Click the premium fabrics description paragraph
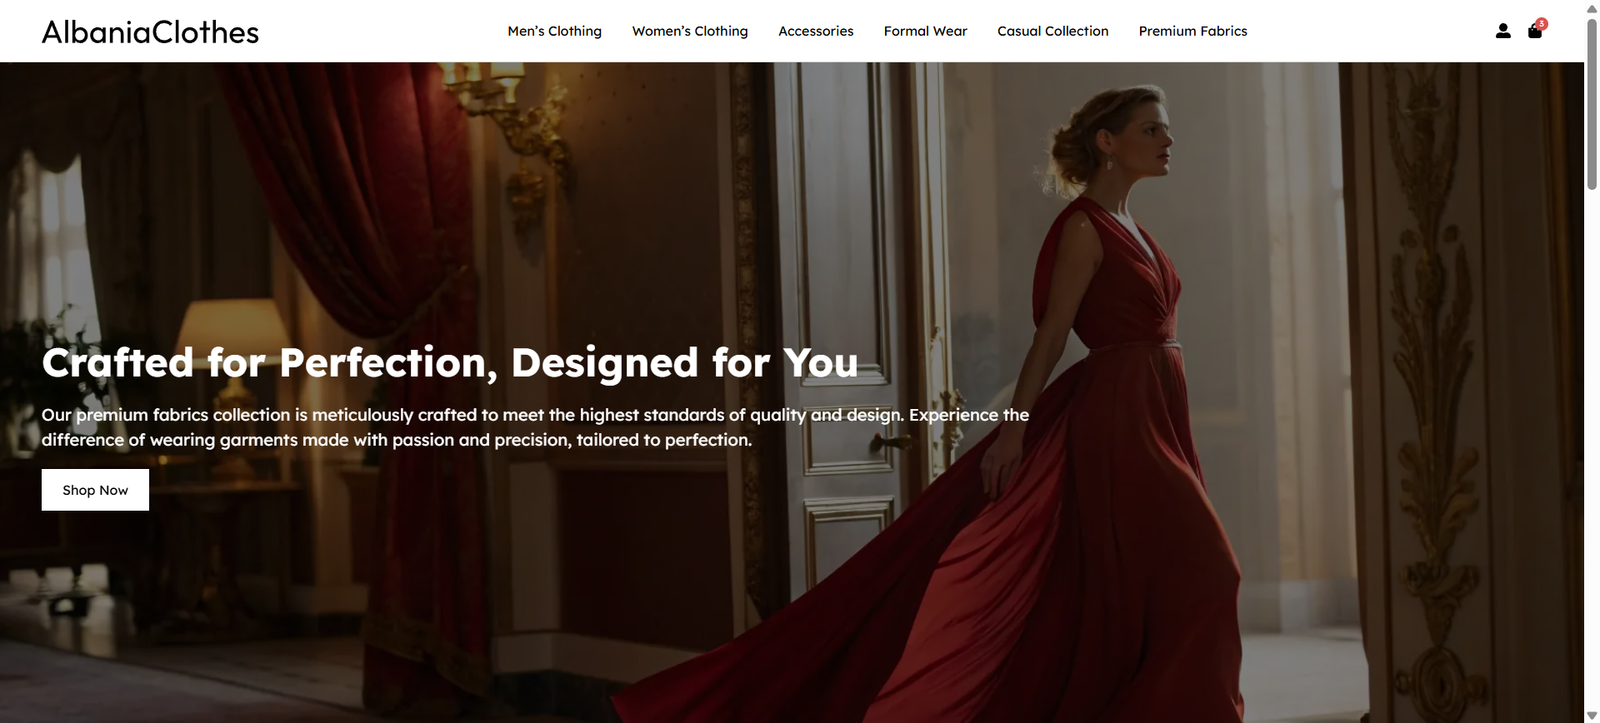The image size is (1600, 723). click(x=535, y=427)
